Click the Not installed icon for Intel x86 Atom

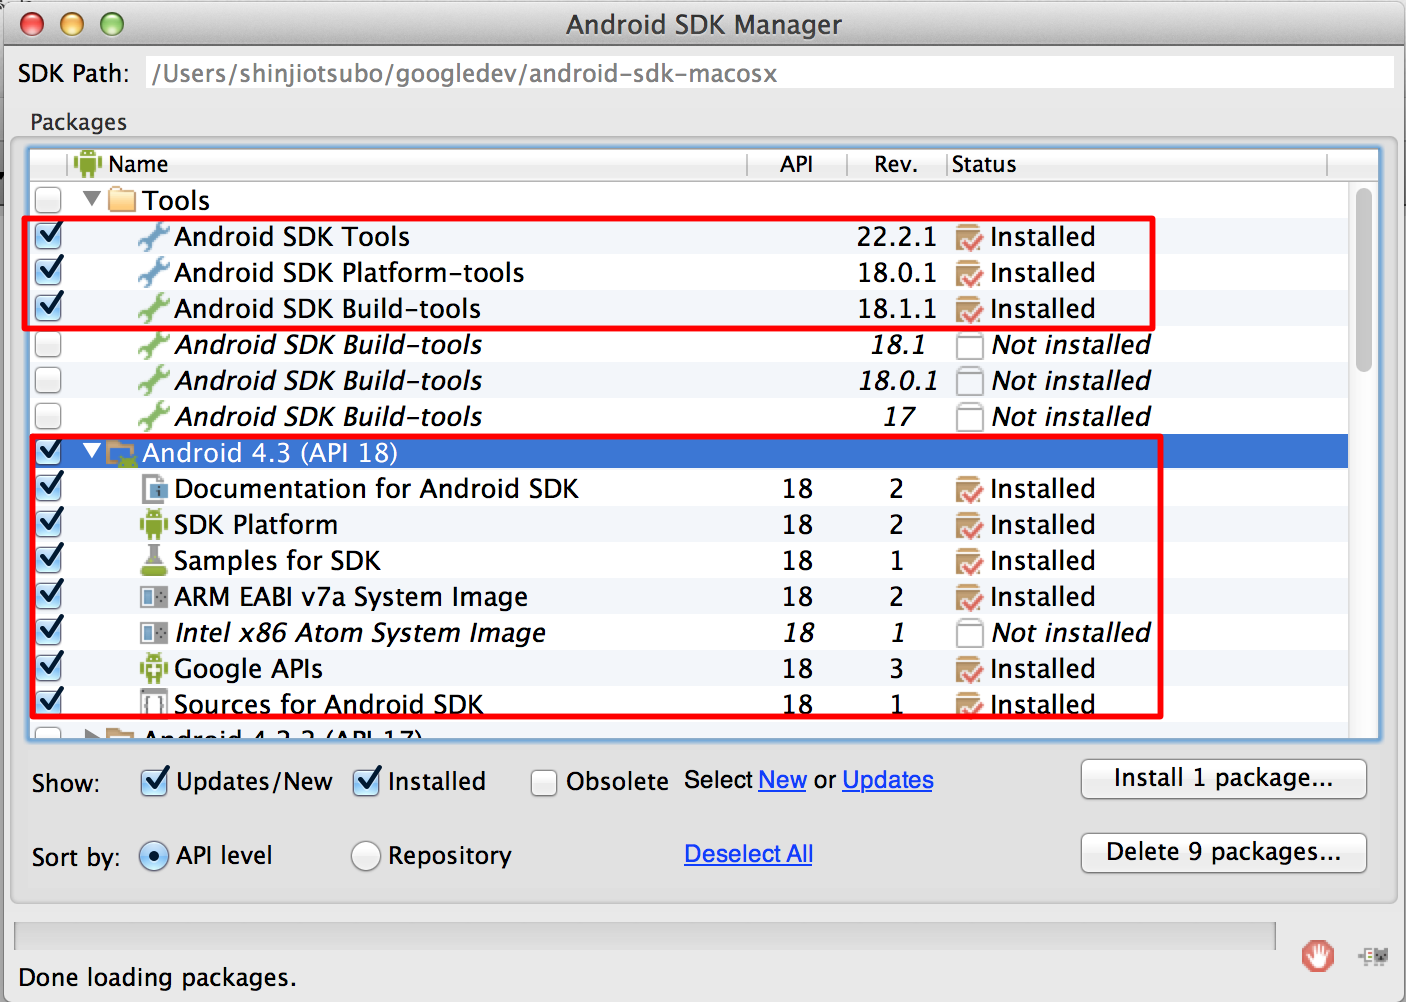click(x=969, y=633)
